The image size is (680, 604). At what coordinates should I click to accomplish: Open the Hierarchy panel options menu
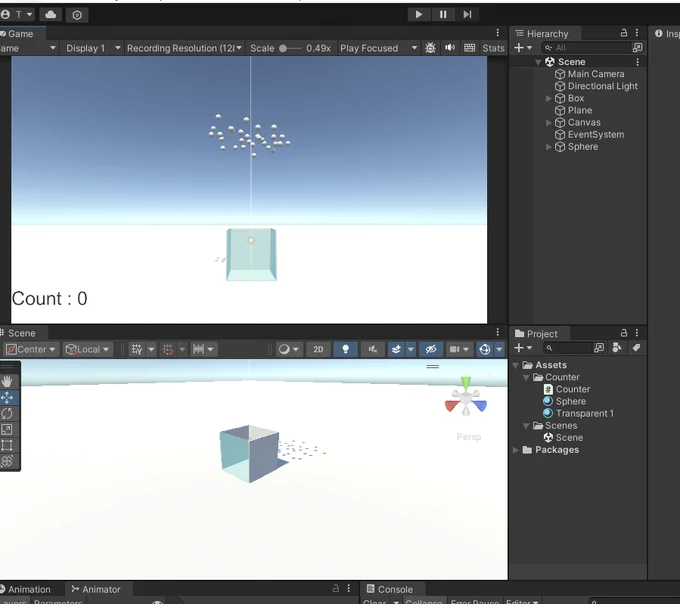[637, 33]
